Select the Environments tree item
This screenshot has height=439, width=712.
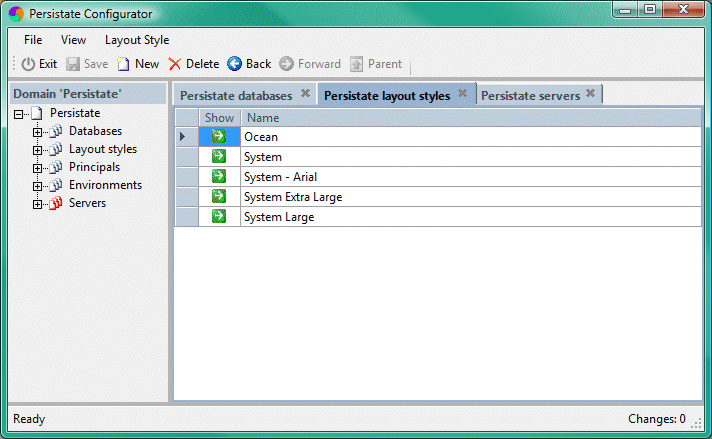105,185
